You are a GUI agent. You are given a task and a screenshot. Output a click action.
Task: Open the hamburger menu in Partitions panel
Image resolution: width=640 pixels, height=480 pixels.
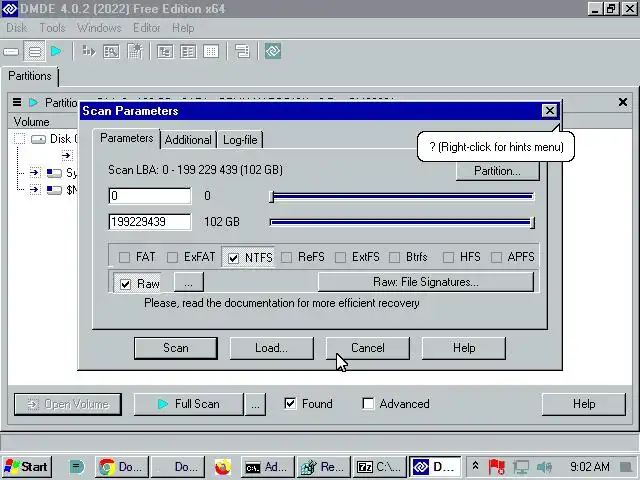tap(17, 102)
